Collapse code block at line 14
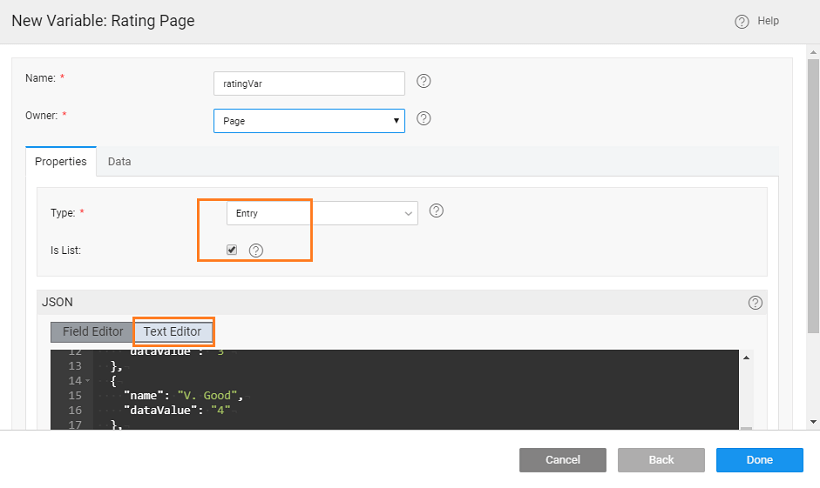This screenshot has width=820, height=488. pos(88,381)
